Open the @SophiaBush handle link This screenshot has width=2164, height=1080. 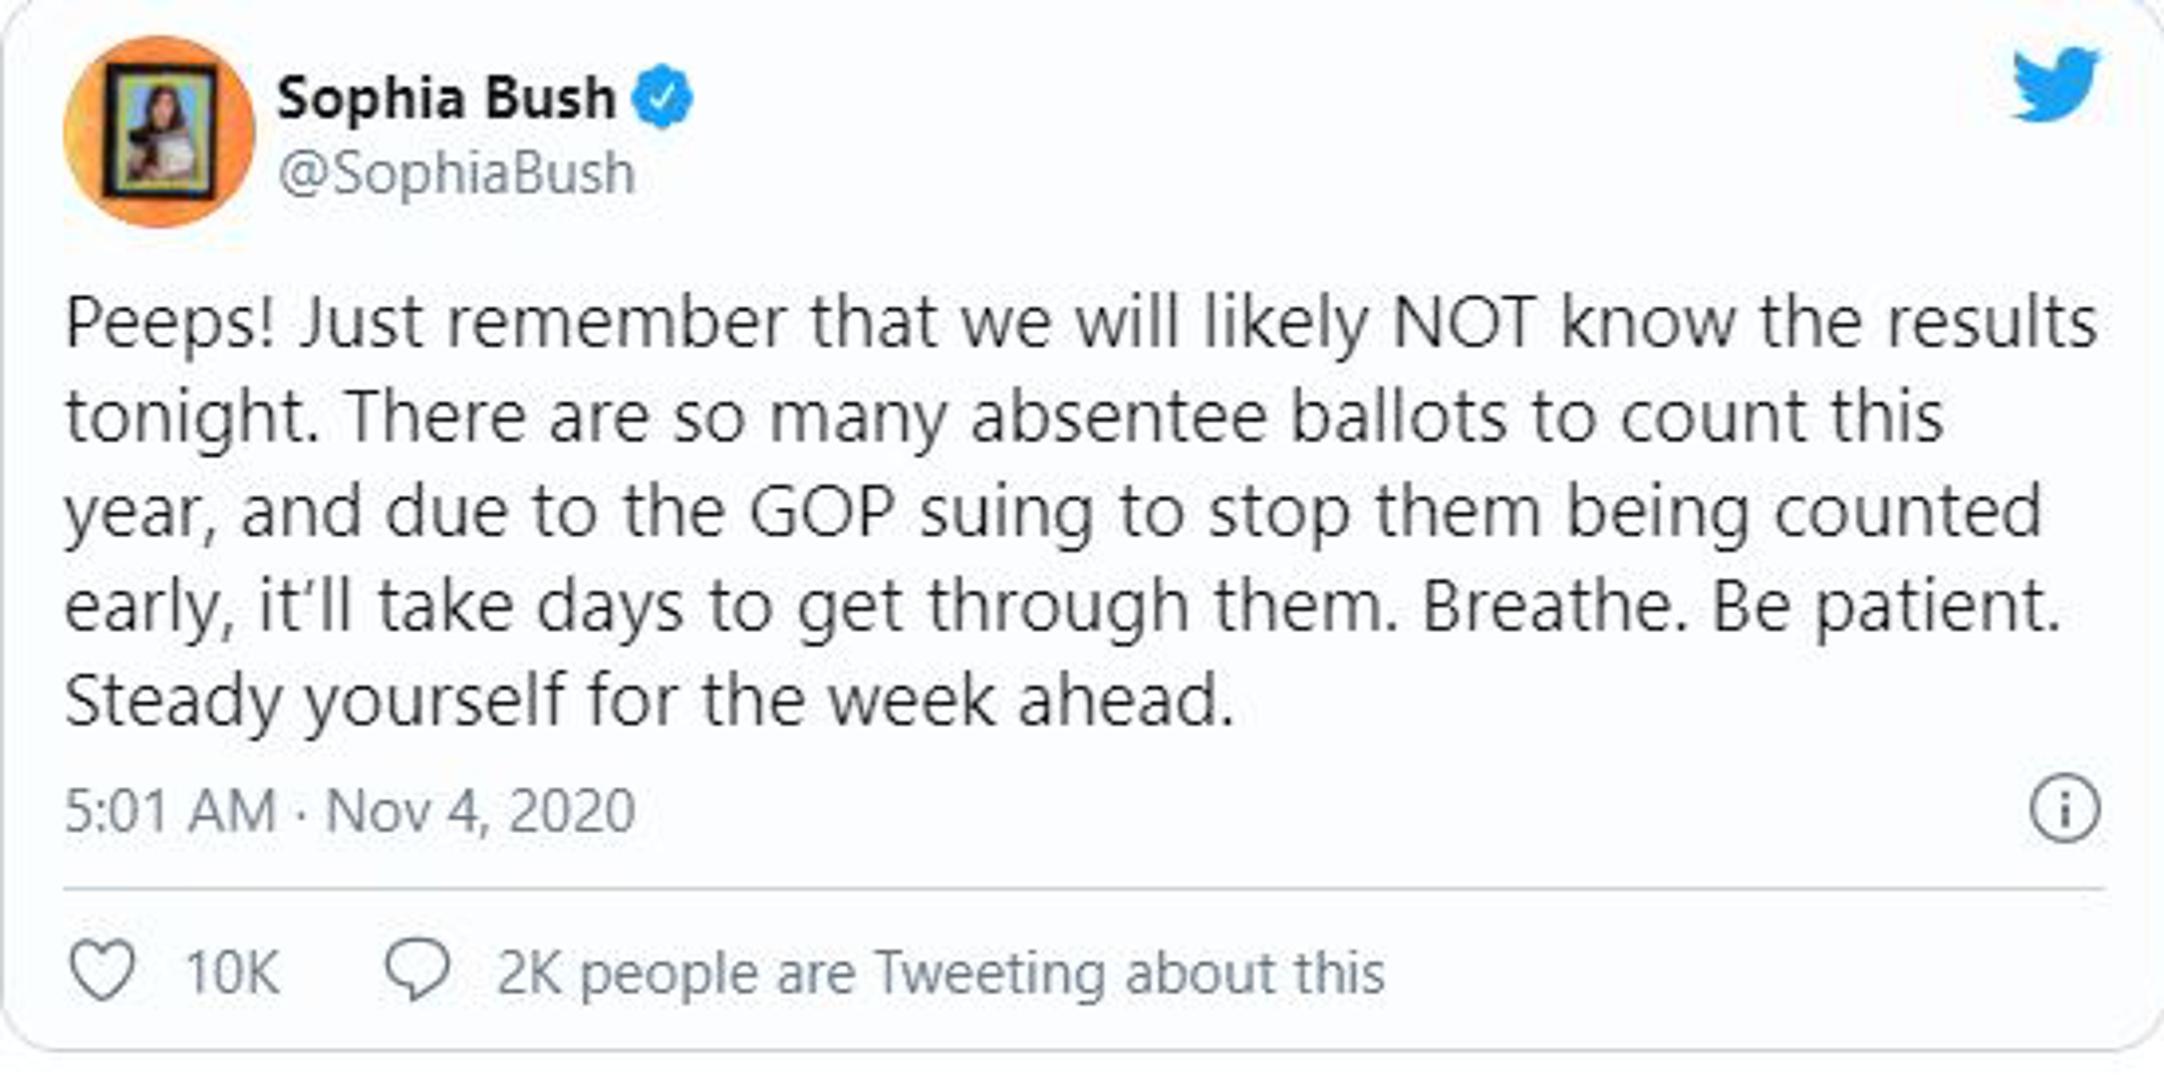pyautogui.click(x=457, y=173)
